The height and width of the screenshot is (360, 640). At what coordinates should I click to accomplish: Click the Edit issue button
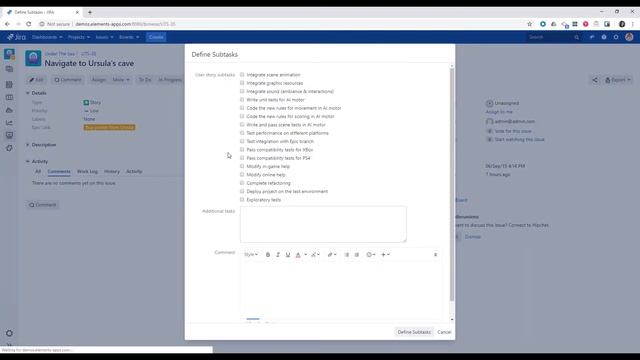[x=36, y=80]
